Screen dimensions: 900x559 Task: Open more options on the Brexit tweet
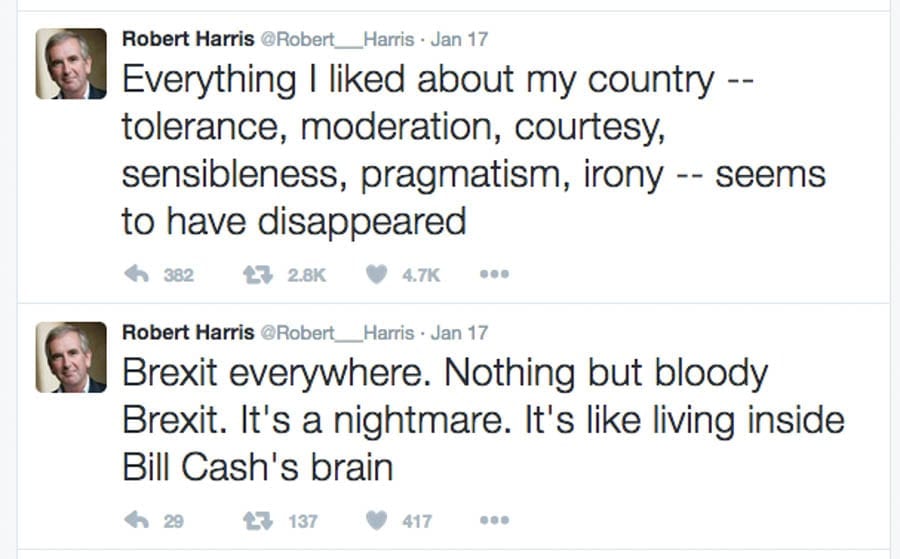[x=494, y=521]
